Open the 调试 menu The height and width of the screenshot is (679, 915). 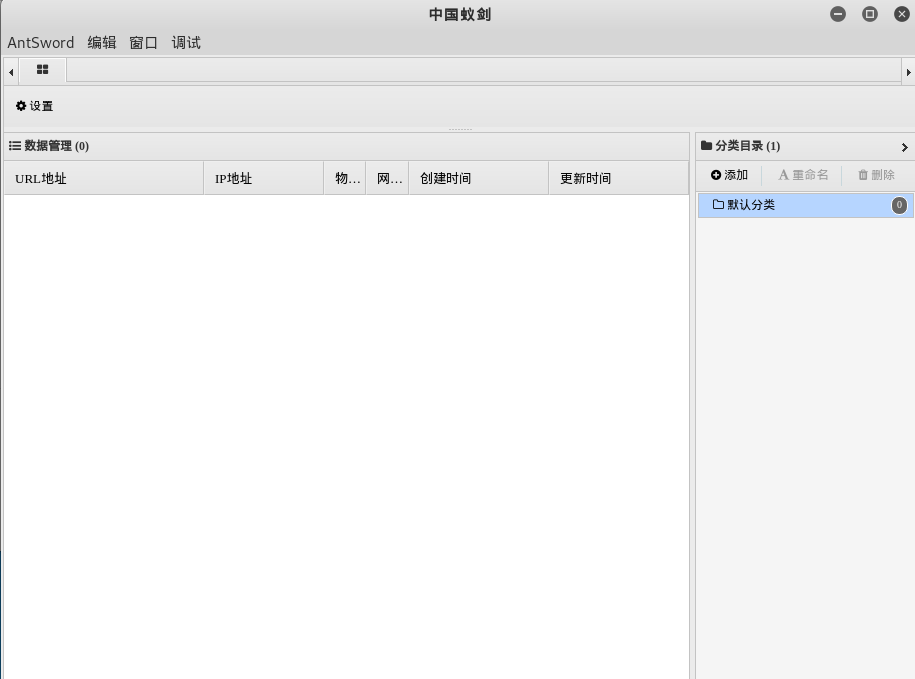point(186,43)
